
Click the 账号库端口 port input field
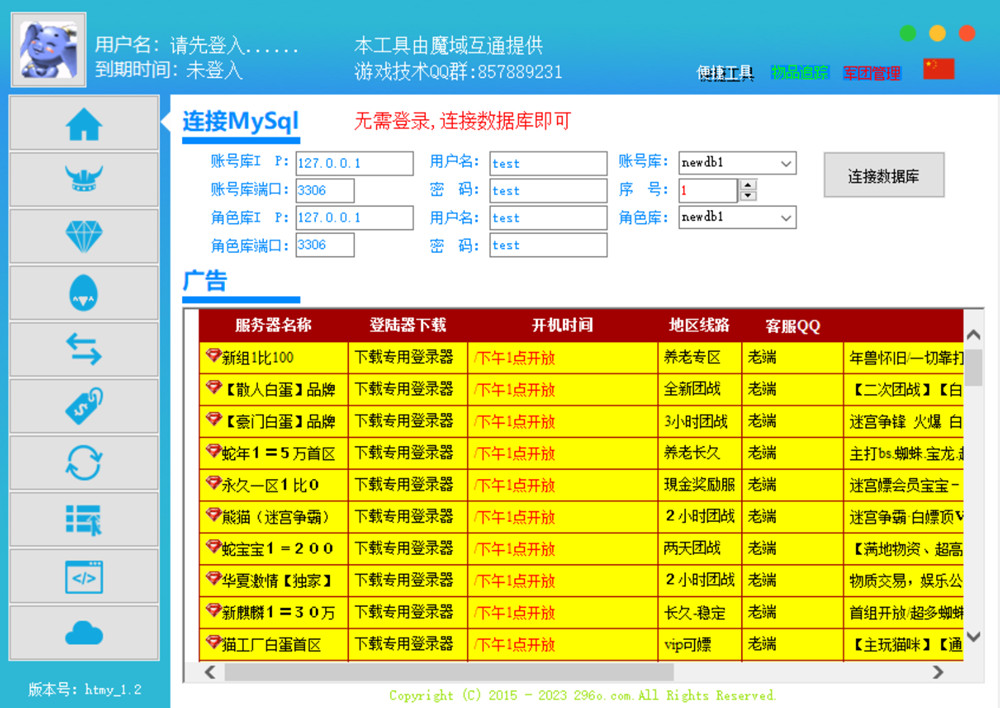325,191
